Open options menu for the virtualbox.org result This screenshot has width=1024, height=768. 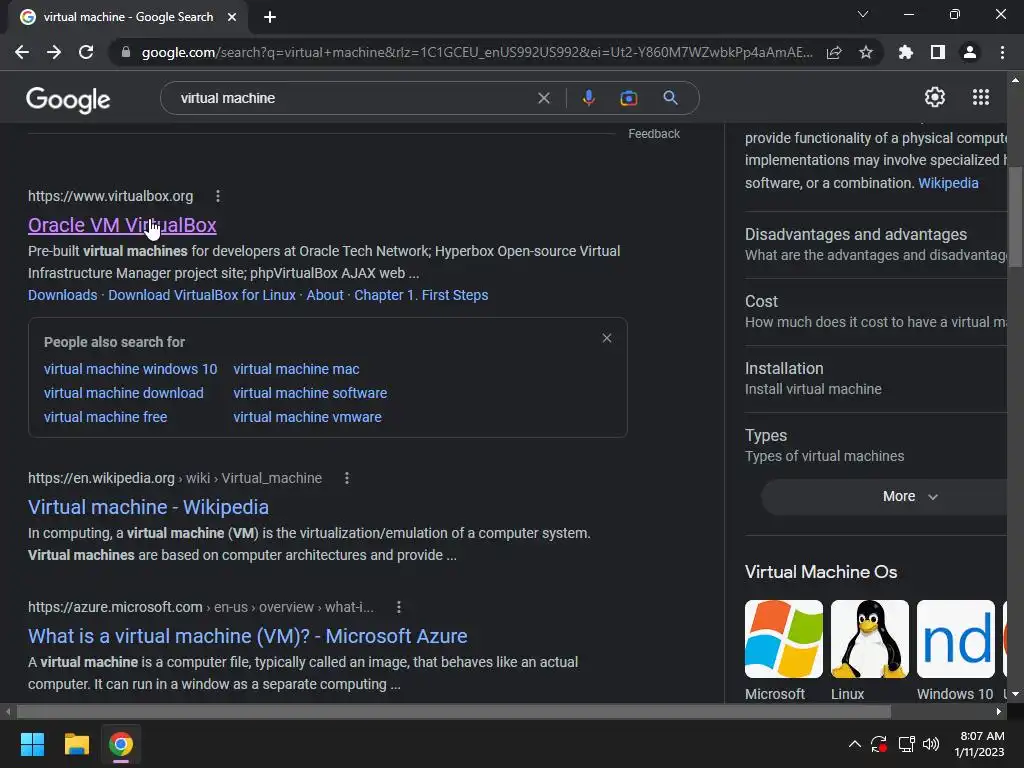[x=218, y=196]
